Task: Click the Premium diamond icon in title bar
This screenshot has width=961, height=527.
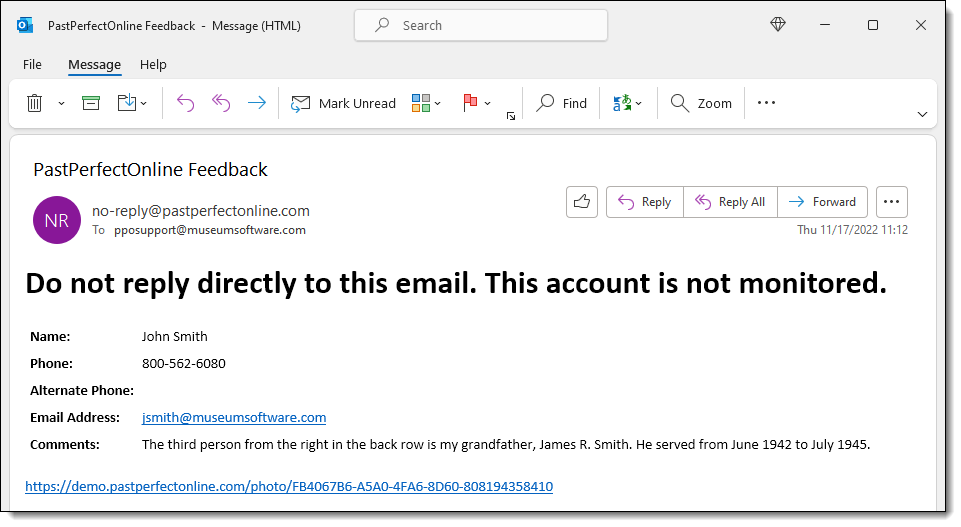Action: coord(778,25)
